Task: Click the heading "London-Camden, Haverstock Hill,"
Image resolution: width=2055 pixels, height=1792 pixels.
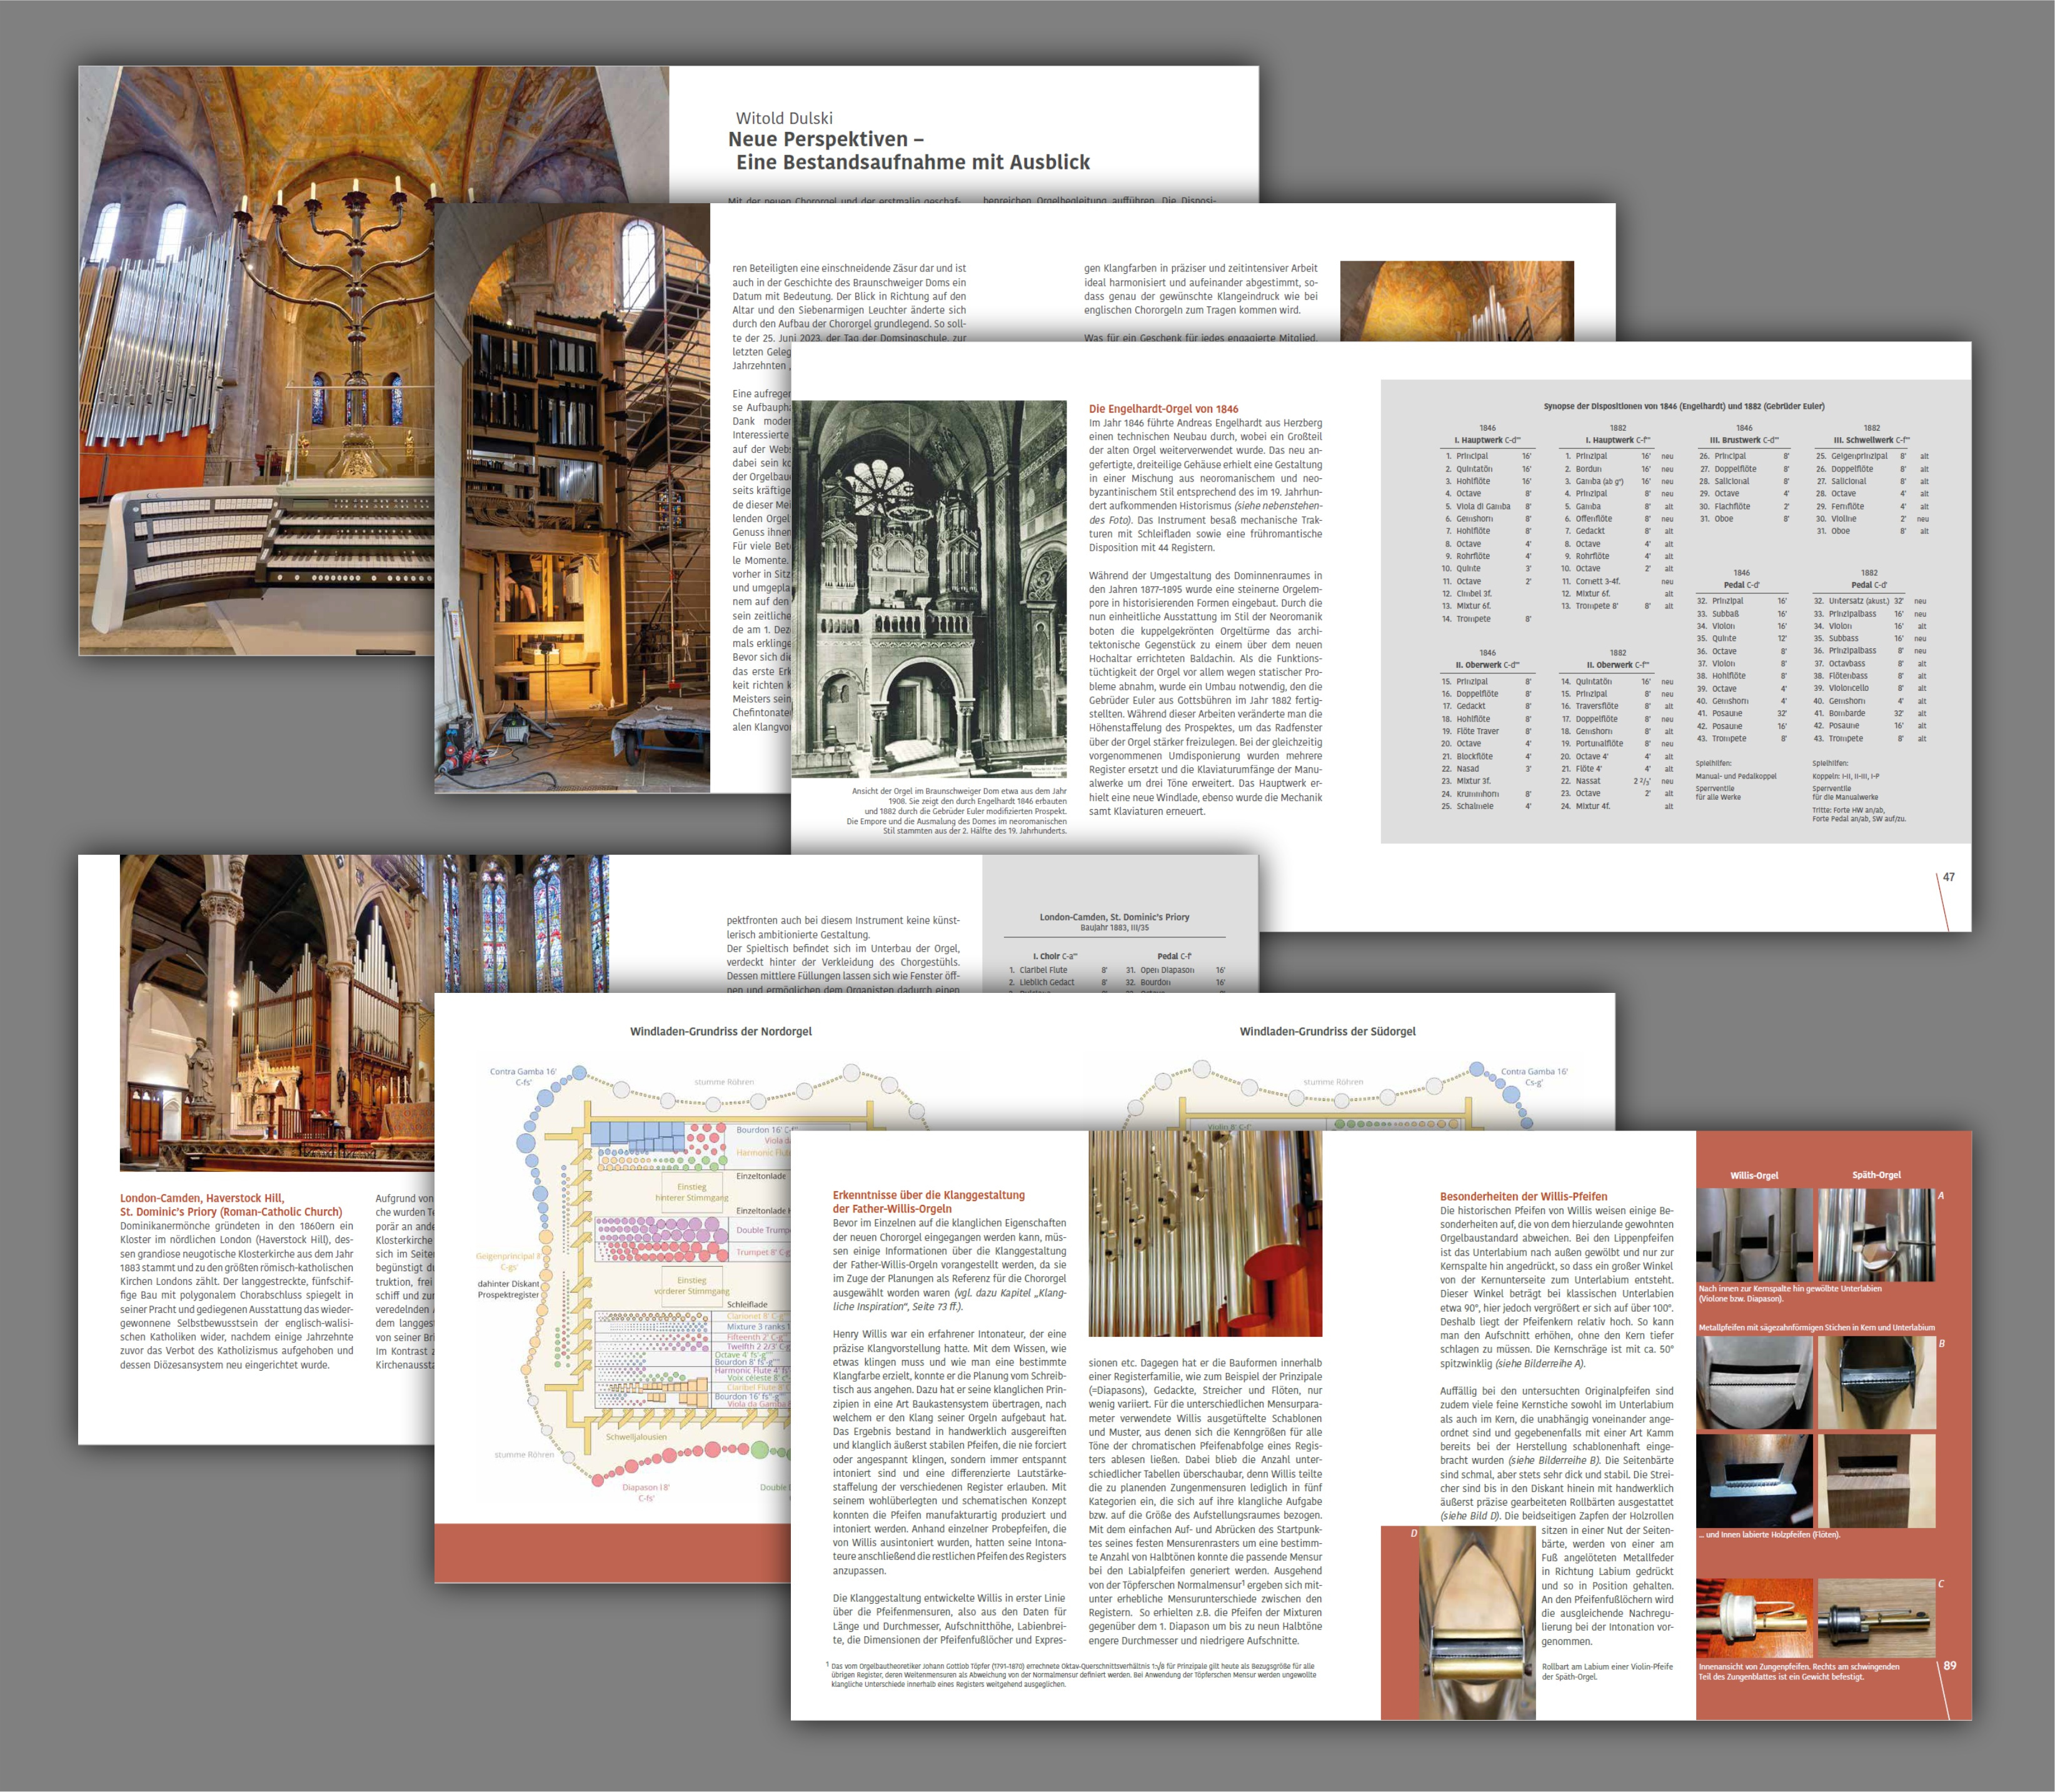Action: 202,1198
